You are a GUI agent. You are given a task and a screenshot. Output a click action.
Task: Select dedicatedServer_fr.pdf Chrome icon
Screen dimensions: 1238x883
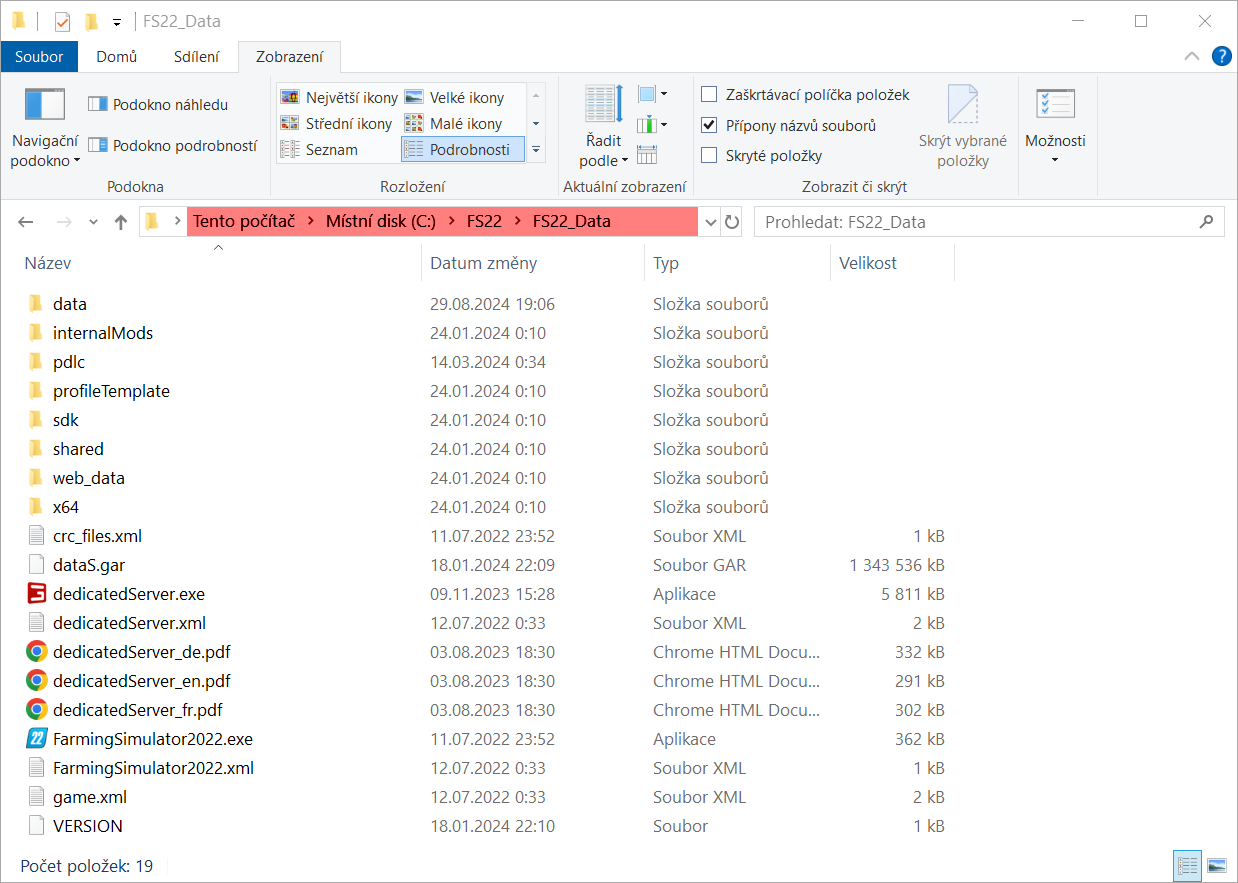coord(37,710)
